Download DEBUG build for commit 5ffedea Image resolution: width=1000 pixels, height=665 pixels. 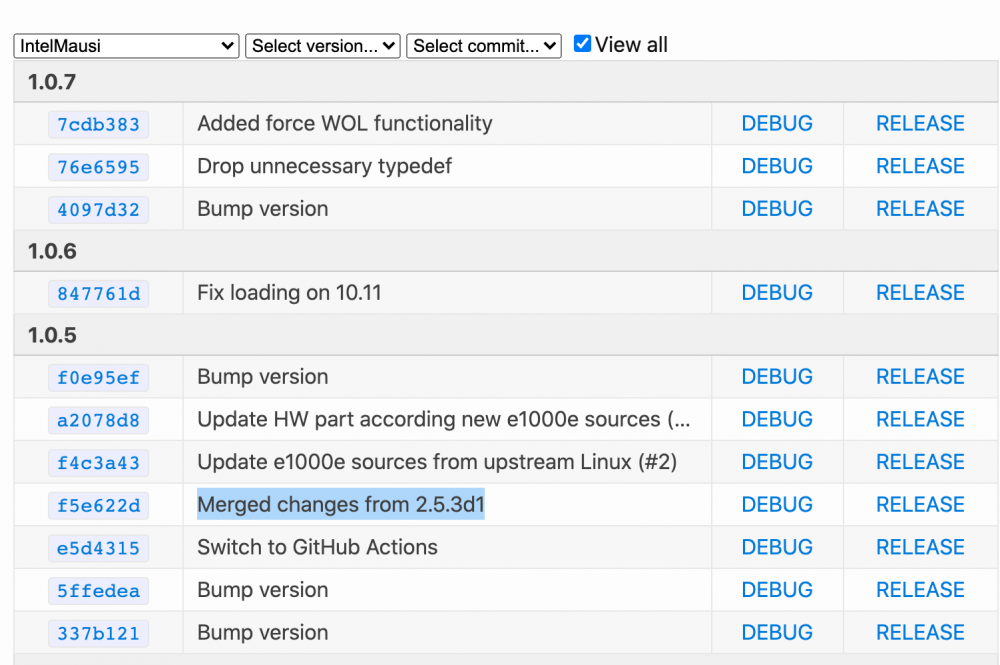coord(777,590)
